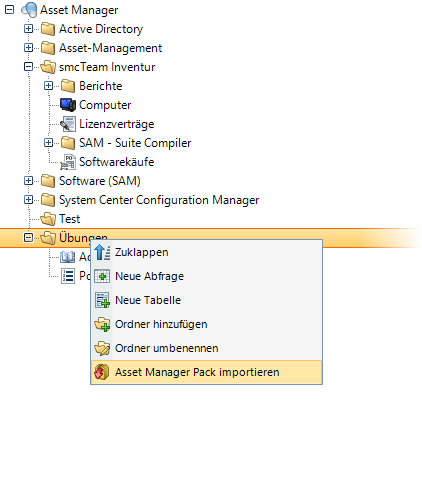
Task: Select System Center Configuration Manager label
Action: pyautogui.click(x=159, y=200)
